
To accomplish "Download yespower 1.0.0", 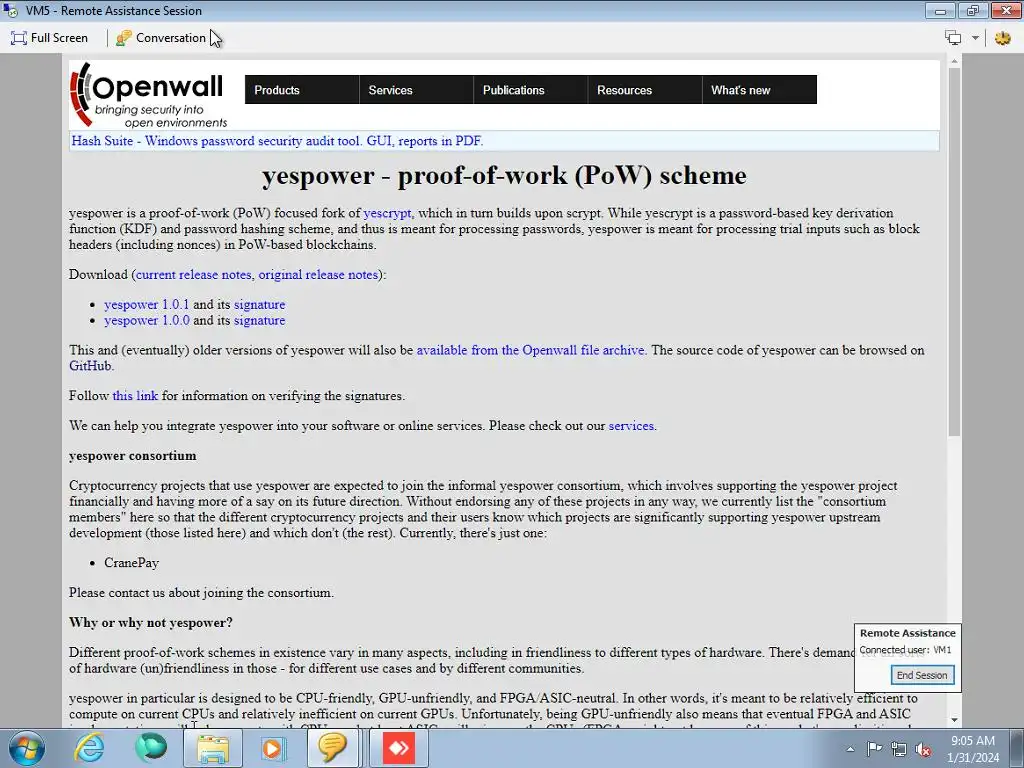I will point(146,321).
